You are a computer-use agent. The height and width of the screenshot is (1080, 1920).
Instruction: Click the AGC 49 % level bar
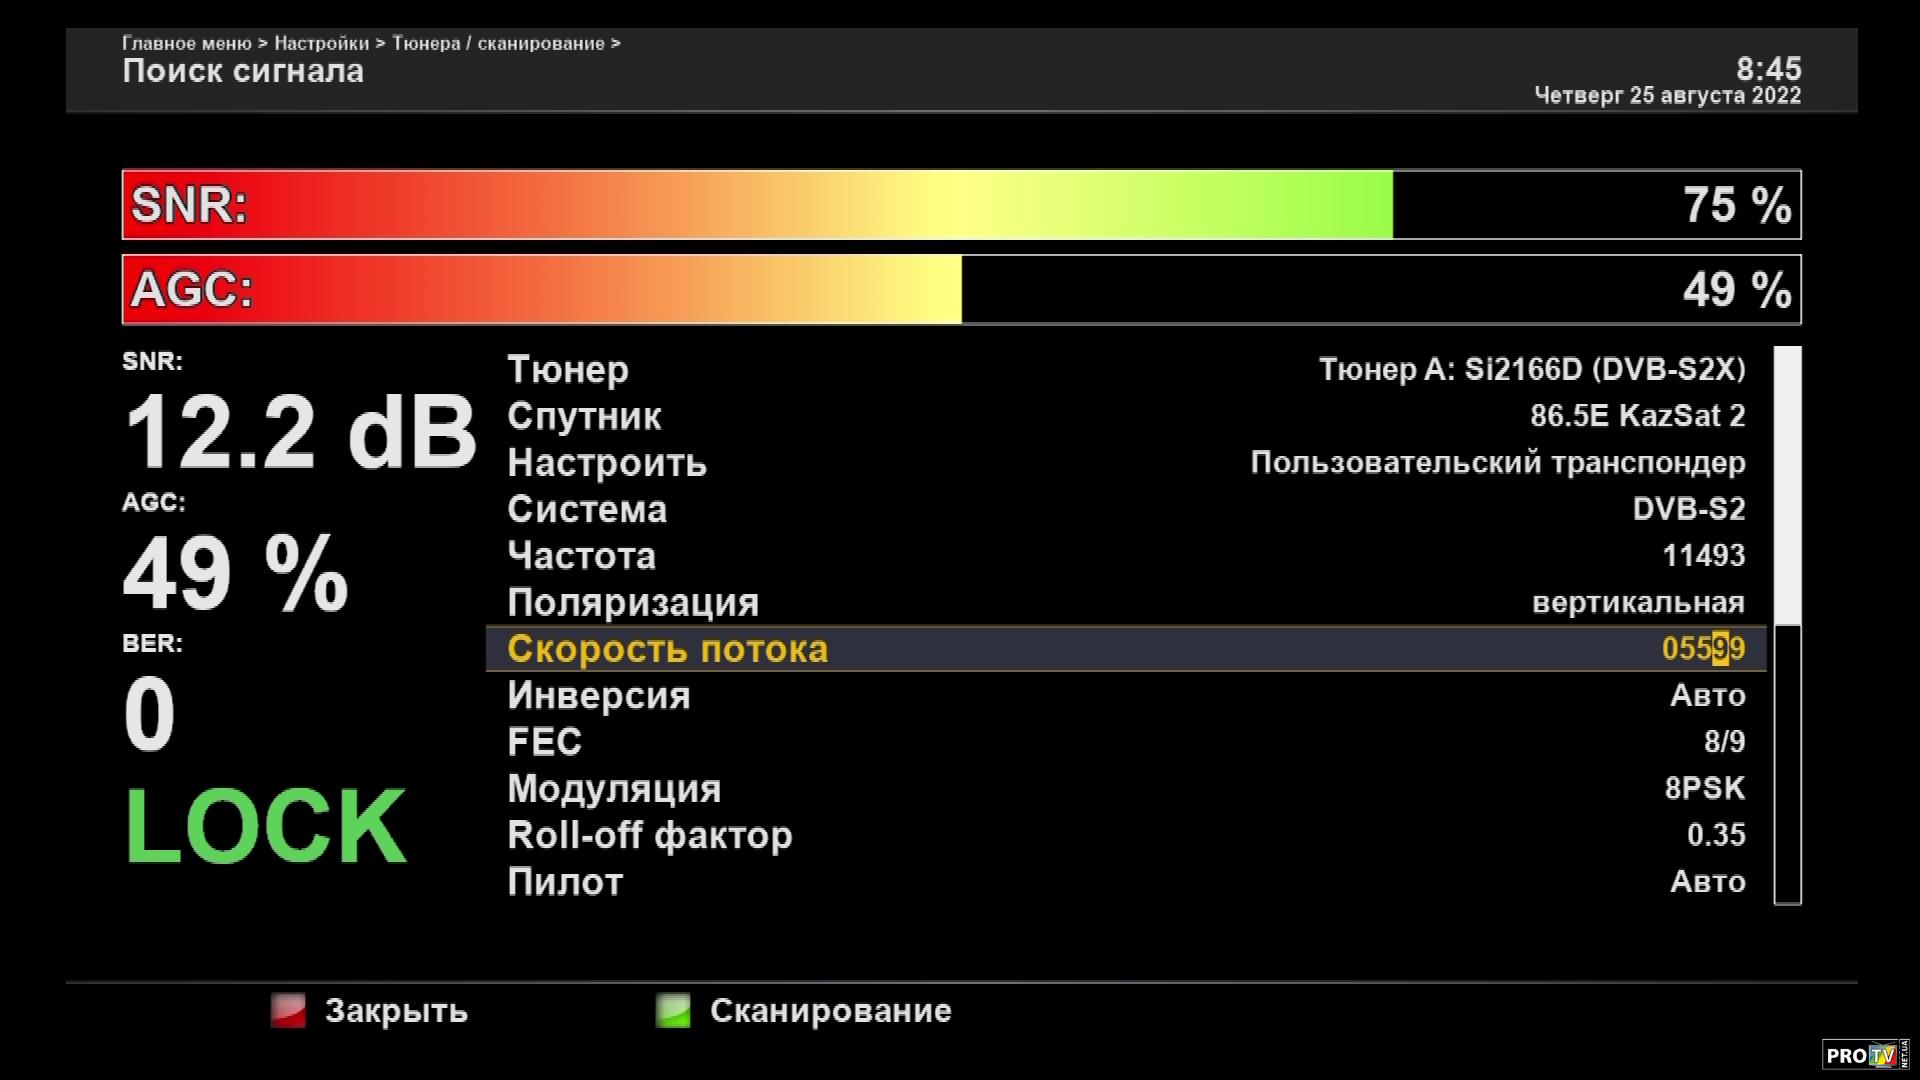click(x=960, y=290)
